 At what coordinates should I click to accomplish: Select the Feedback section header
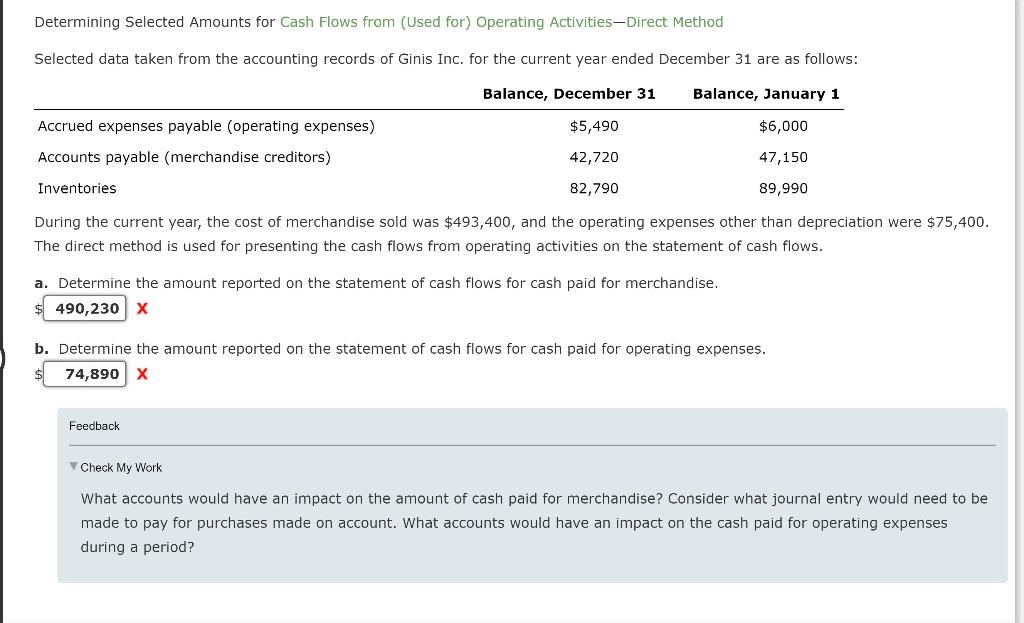click(94, 425)
